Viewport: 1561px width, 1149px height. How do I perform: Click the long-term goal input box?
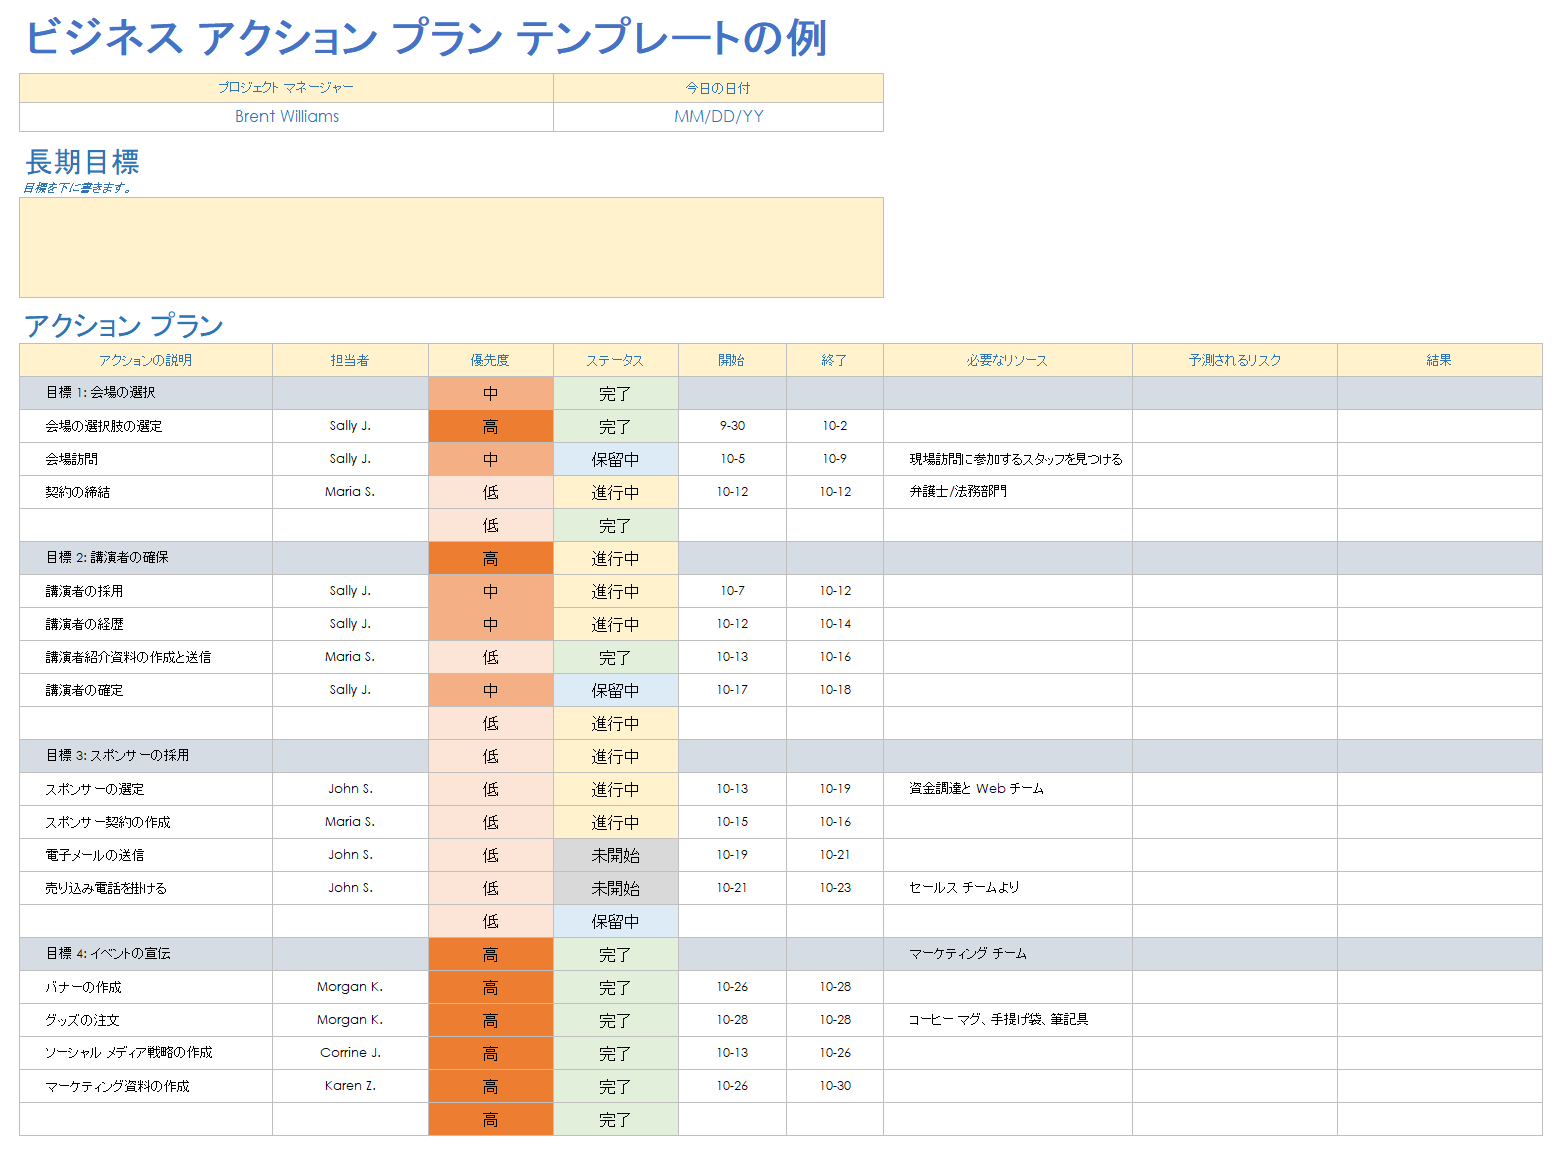click(x=451, y=247)
